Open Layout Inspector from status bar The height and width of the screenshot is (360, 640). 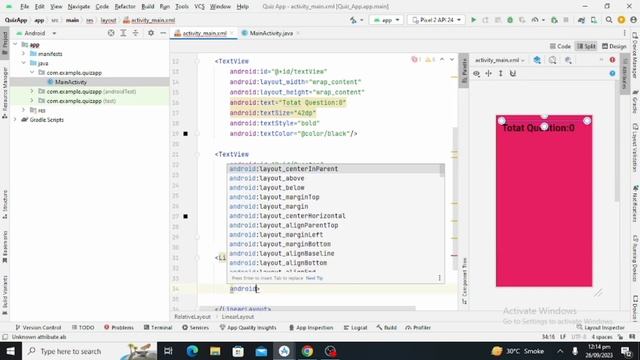[600, 327]
